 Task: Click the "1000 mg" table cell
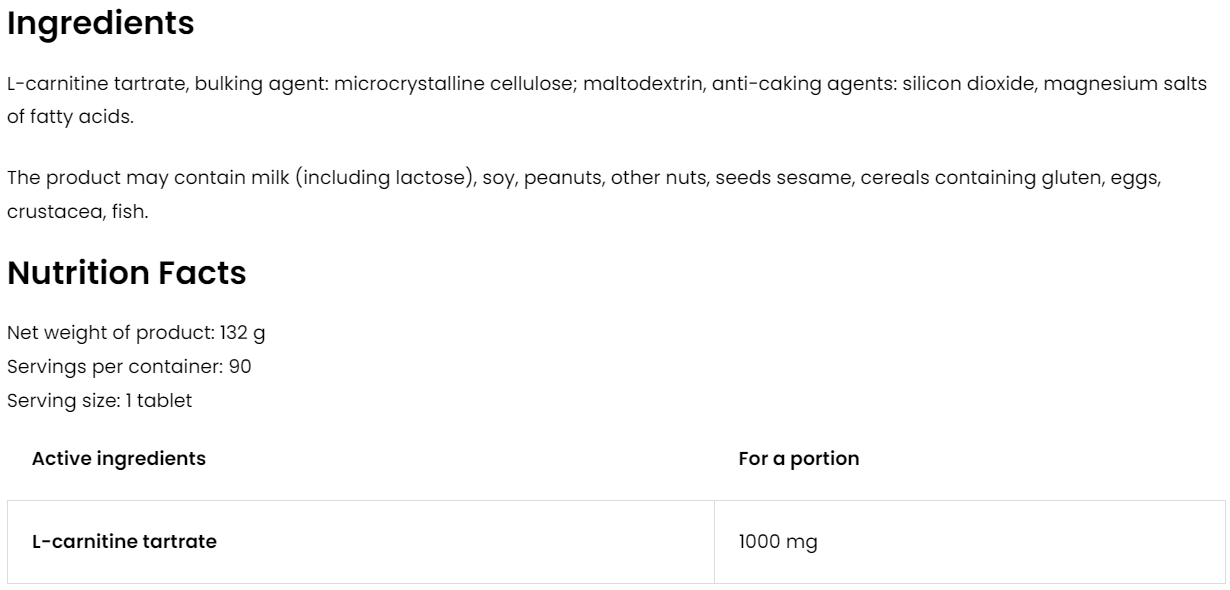tap(778, 542)
